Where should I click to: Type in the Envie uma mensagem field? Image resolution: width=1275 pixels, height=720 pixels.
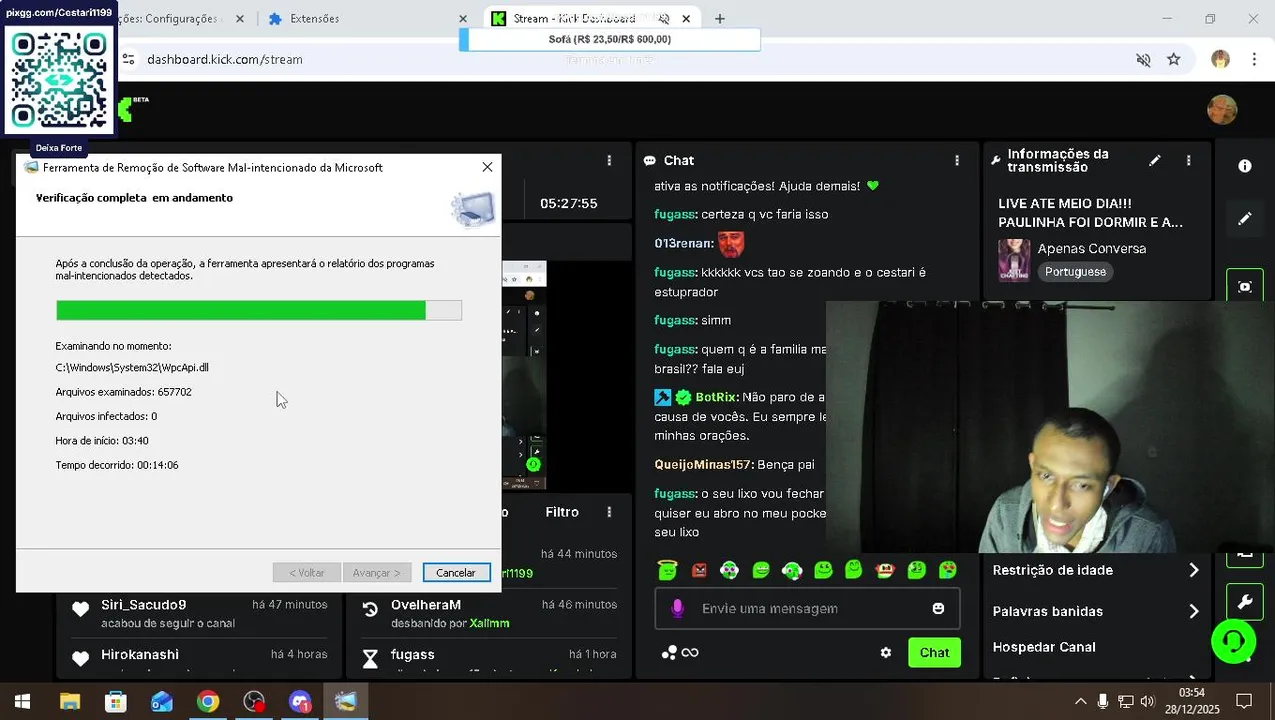pos(807,608)
